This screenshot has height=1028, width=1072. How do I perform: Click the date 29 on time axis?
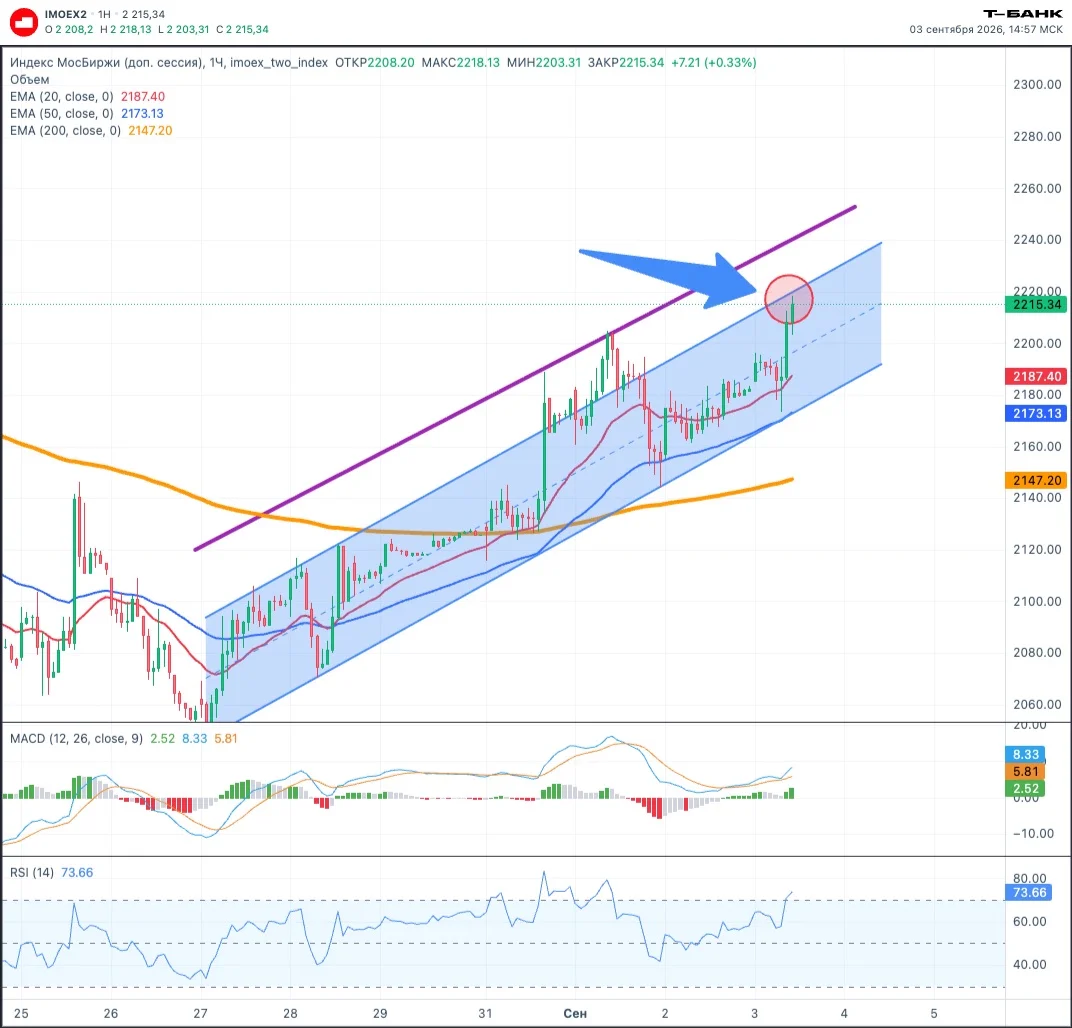point(380,1013)
